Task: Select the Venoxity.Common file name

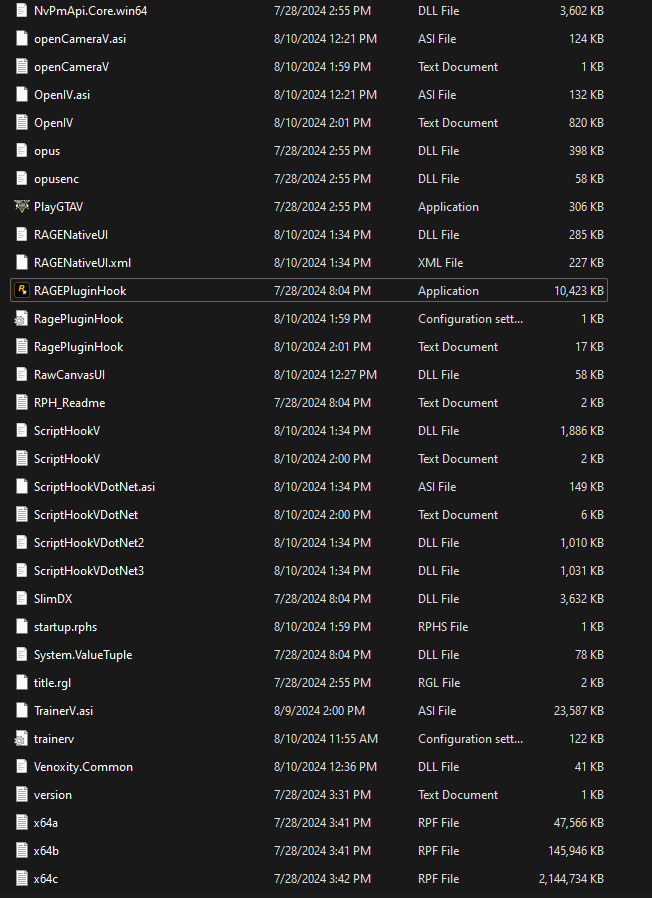Action: pyautogui.click(x=83, y=767)
